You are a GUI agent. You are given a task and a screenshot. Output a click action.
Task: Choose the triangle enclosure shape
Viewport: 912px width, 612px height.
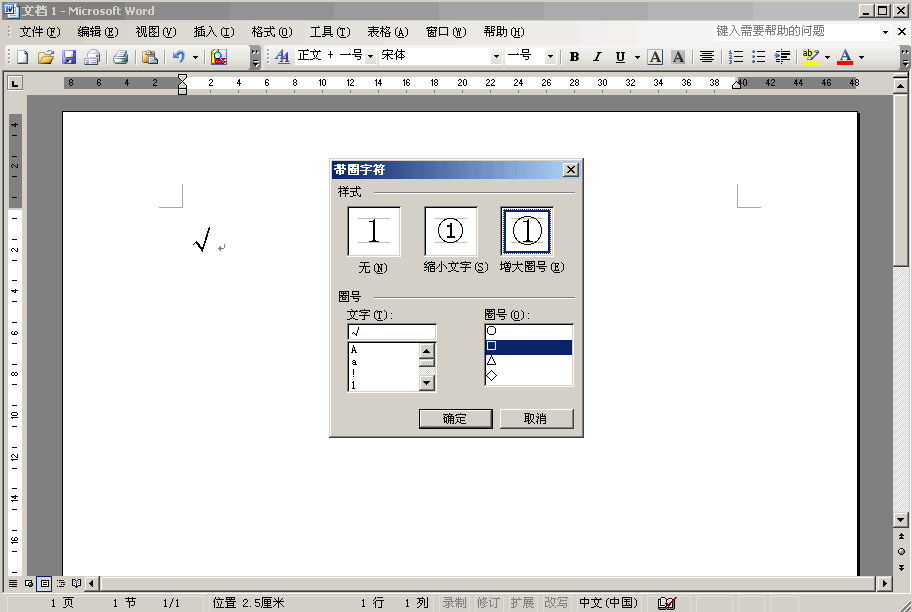tap(528, 361)
